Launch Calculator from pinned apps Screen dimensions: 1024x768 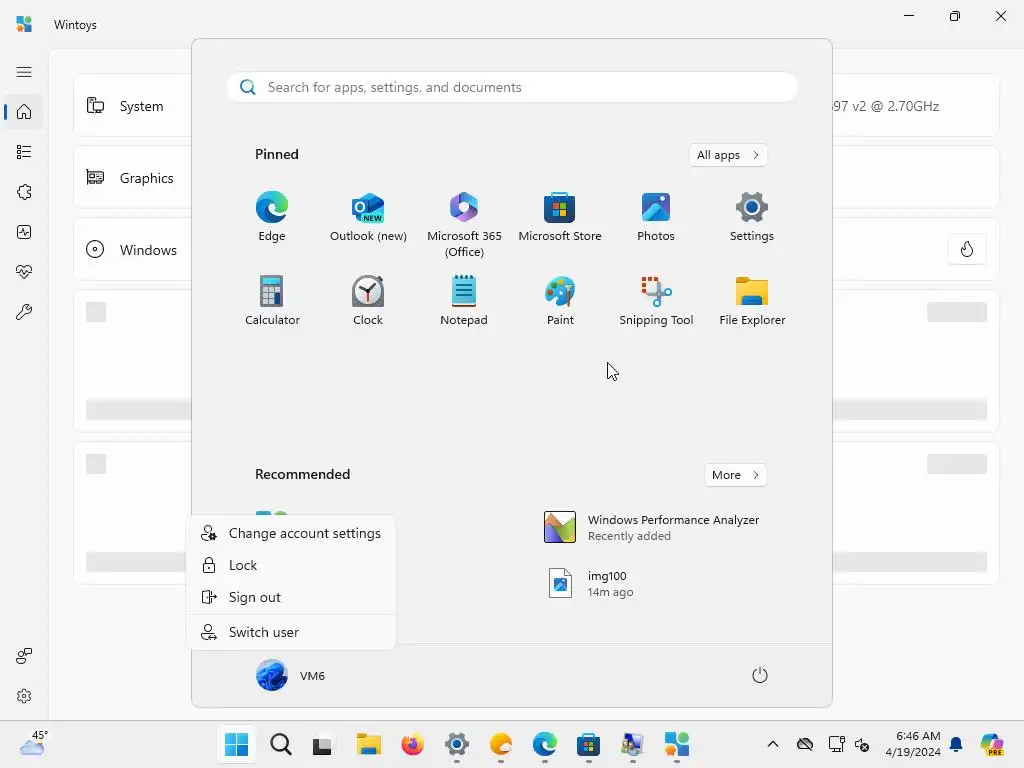(x=272, y=301)
